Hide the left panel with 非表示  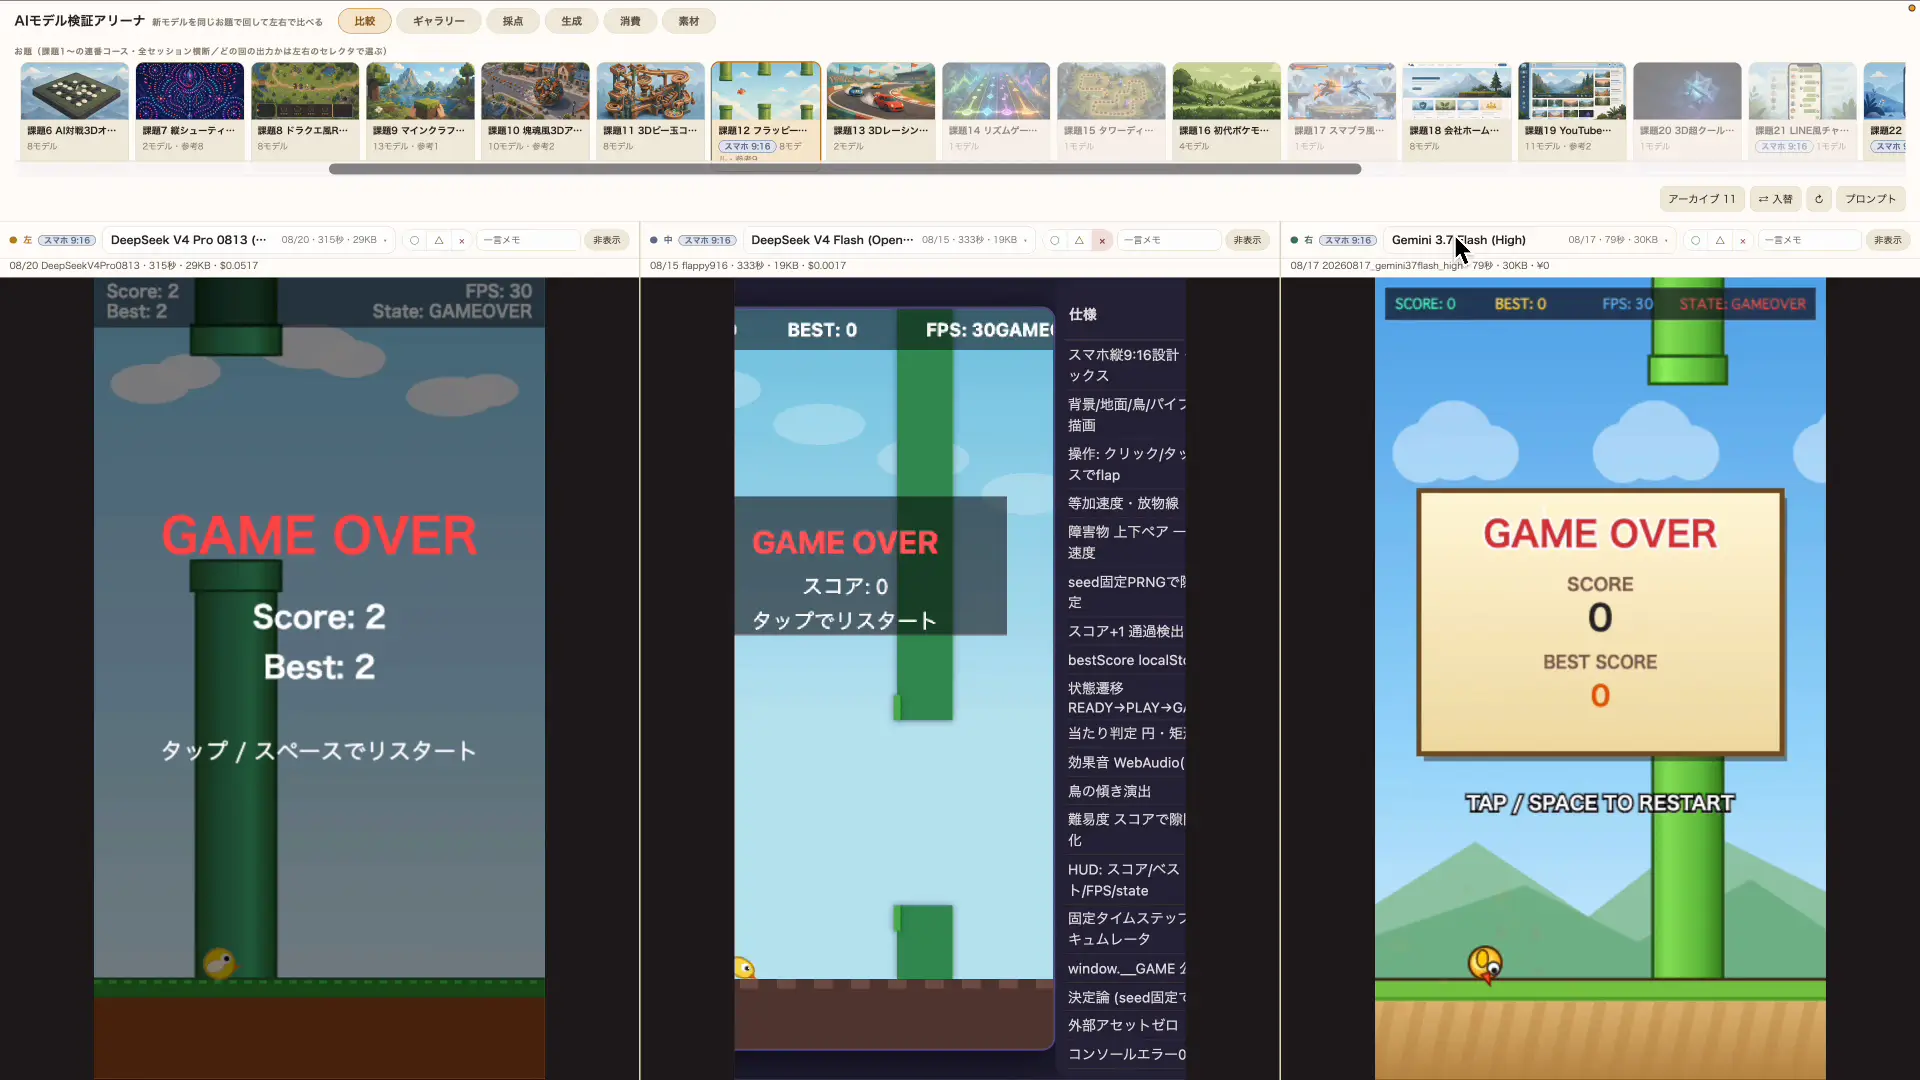pyautogui.click(x=606, y=240)
